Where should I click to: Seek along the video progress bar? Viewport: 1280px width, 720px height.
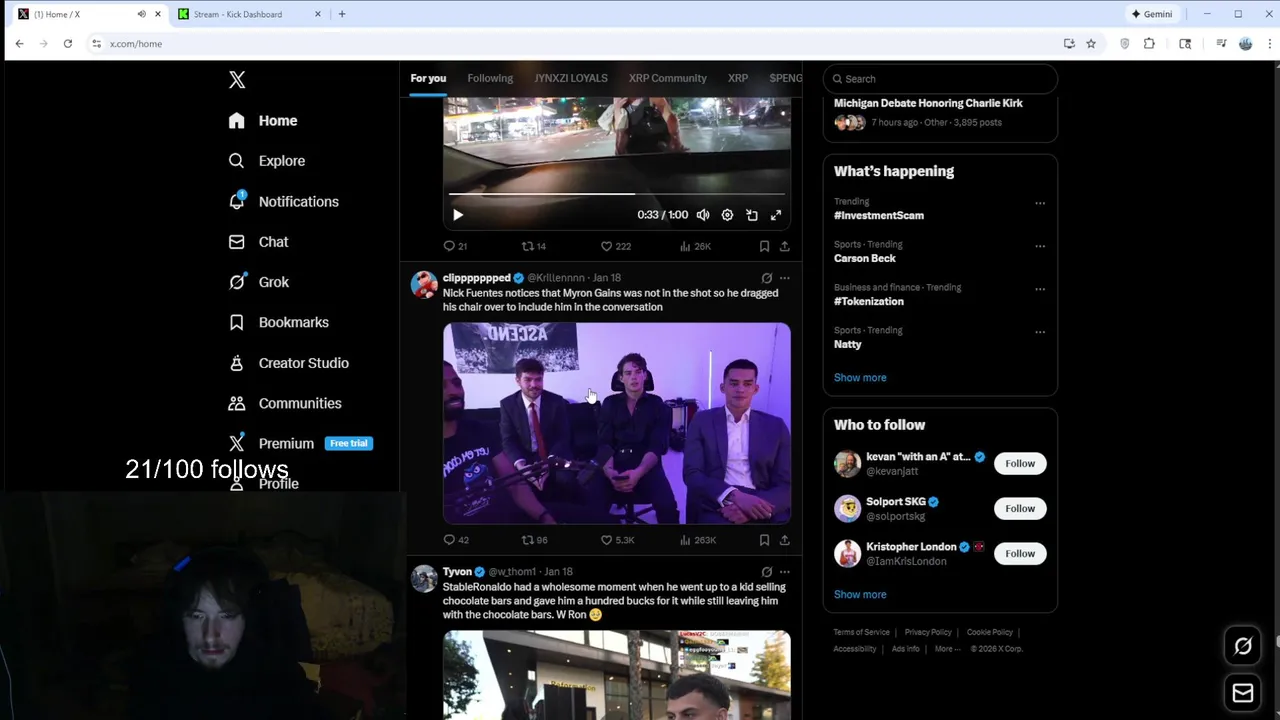click(x=616, y=194)
